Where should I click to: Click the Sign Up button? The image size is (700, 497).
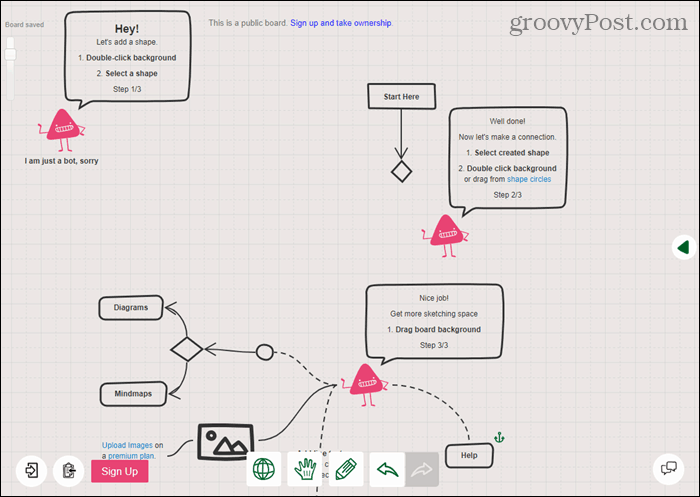(120, 471)
